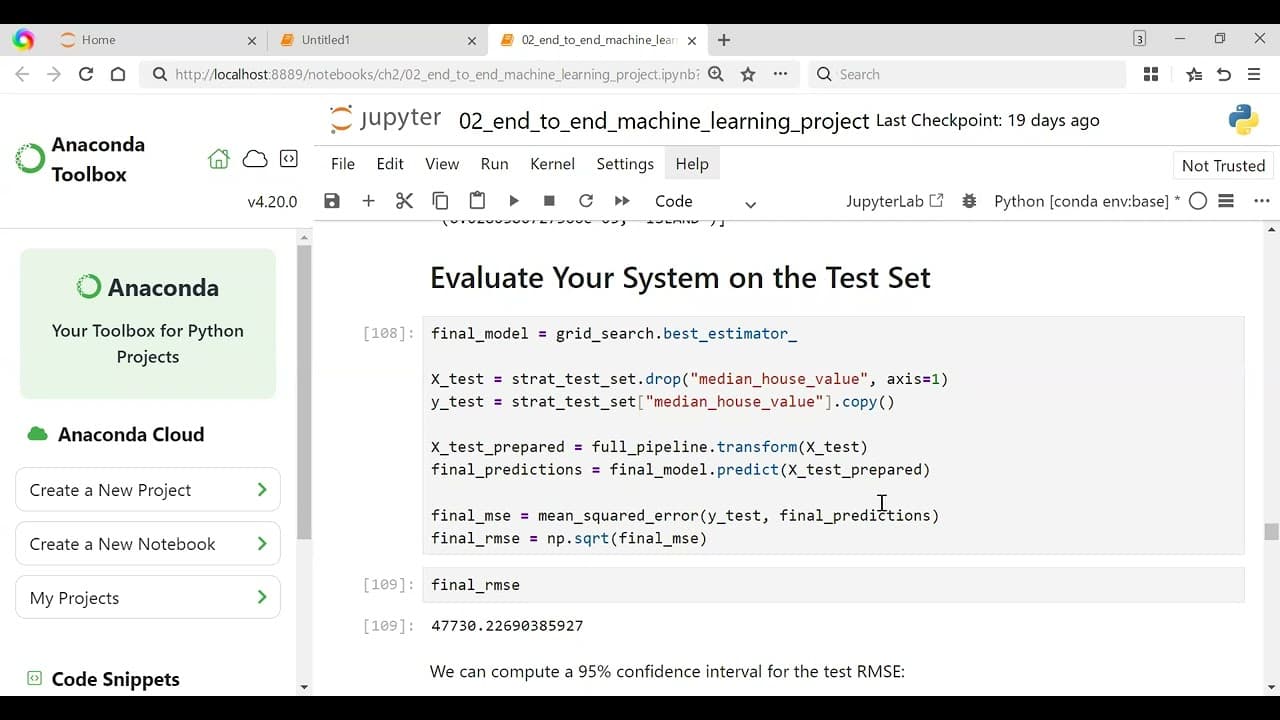Go back in browser history
This screenshot has height=720, width=1280.
(22, 74)
